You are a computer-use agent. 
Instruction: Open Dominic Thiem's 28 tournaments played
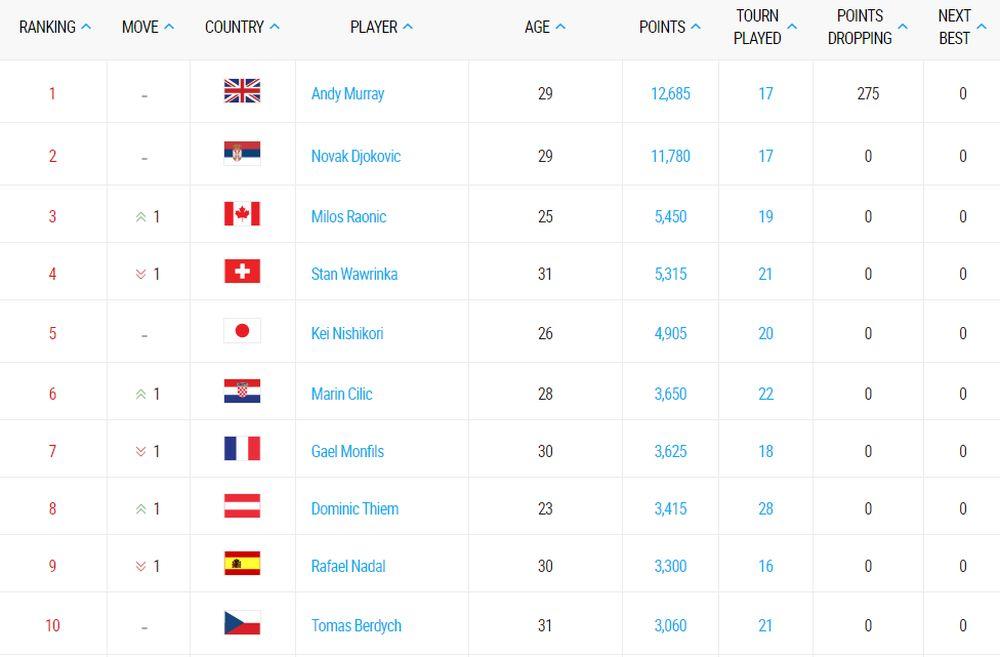coord(765,509)
